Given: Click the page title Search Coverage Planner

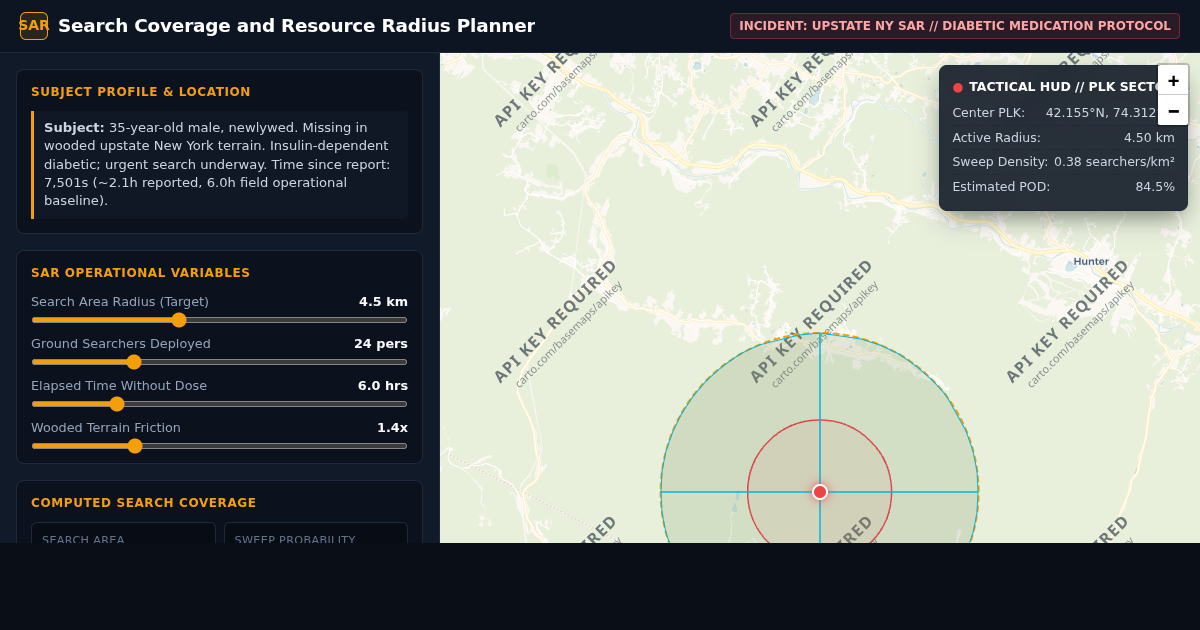Looking at the screenshot, I should (x=296, y=26).
